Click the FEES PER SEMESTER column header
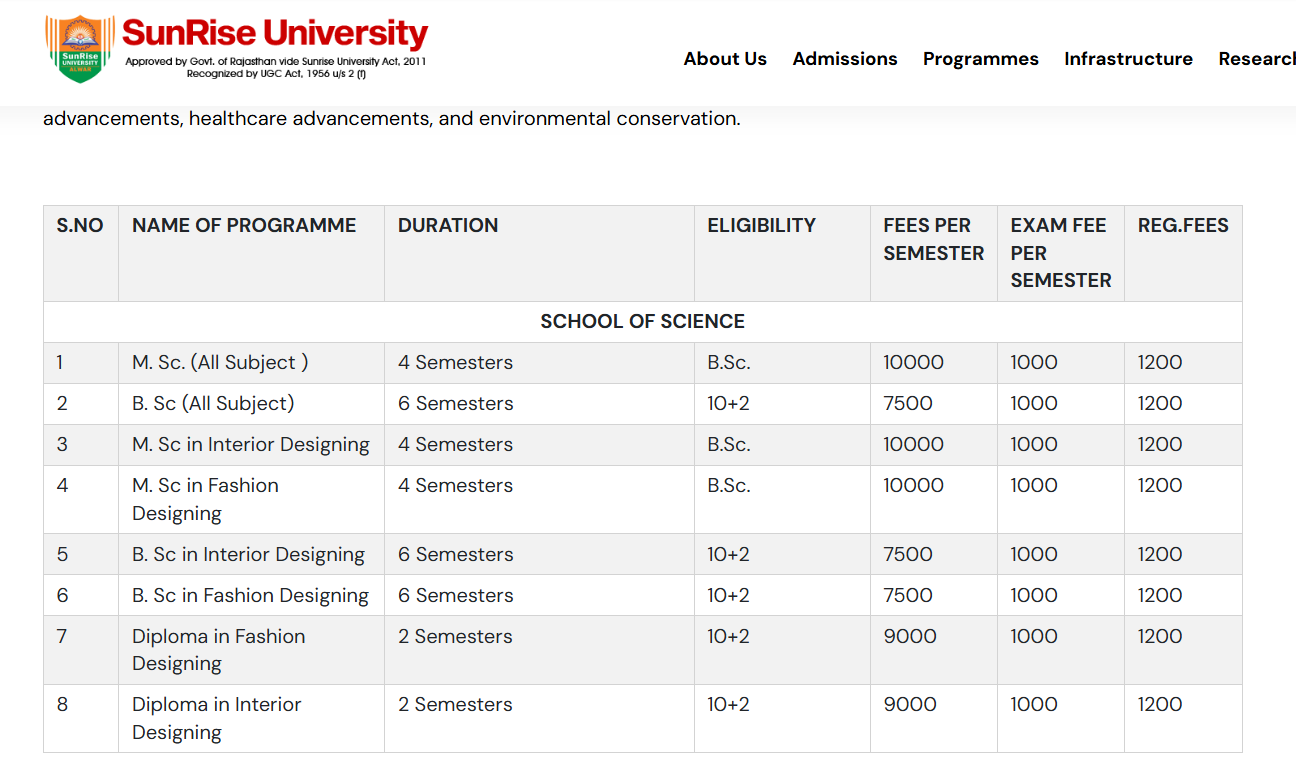Viewport: 1296px width, 773px height. tap(933, 239)
